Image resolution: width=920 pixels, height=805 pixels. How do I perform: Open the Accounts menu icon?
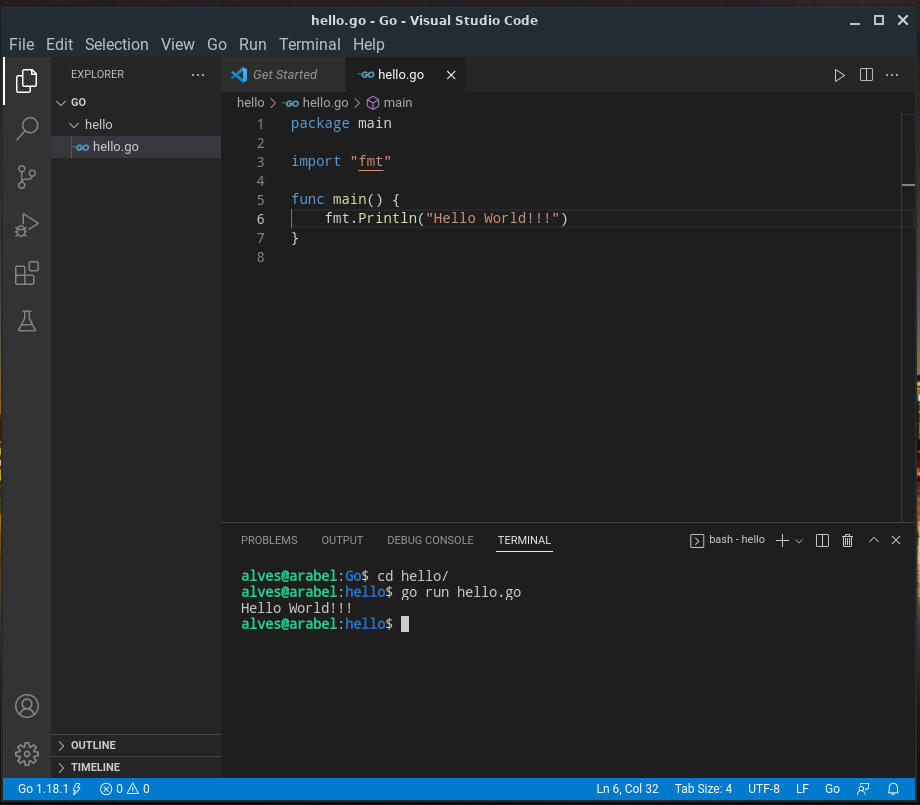[x=26, y=706]
